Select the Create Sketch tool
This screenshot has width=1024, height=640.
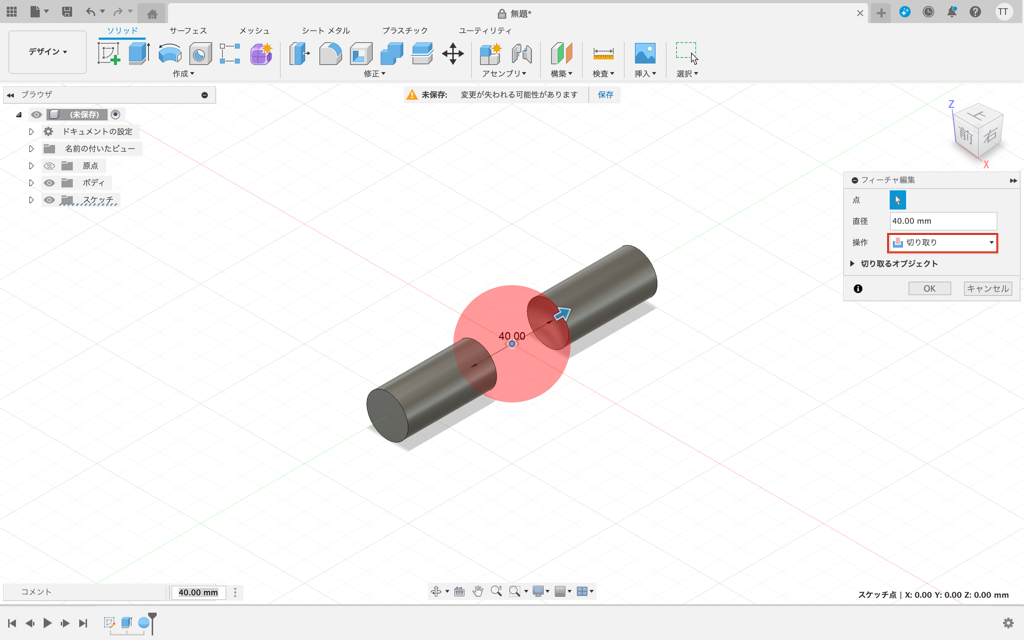[x=108, y=54]
